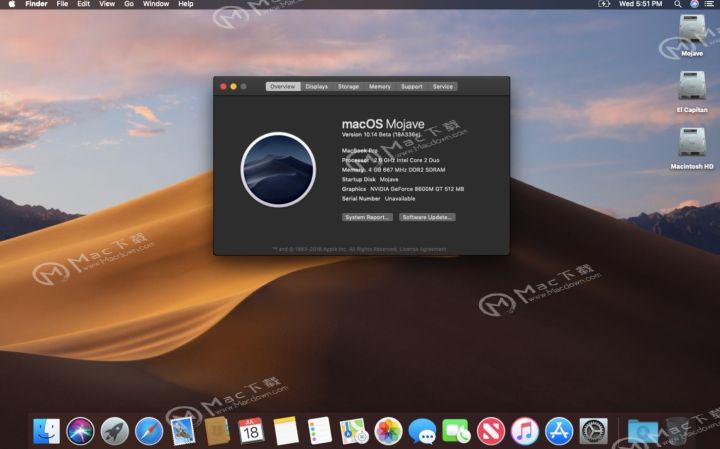Click the macOS Mojave title text
The height and width of the screenshot is (449, 720).
(x=383, y=124)
